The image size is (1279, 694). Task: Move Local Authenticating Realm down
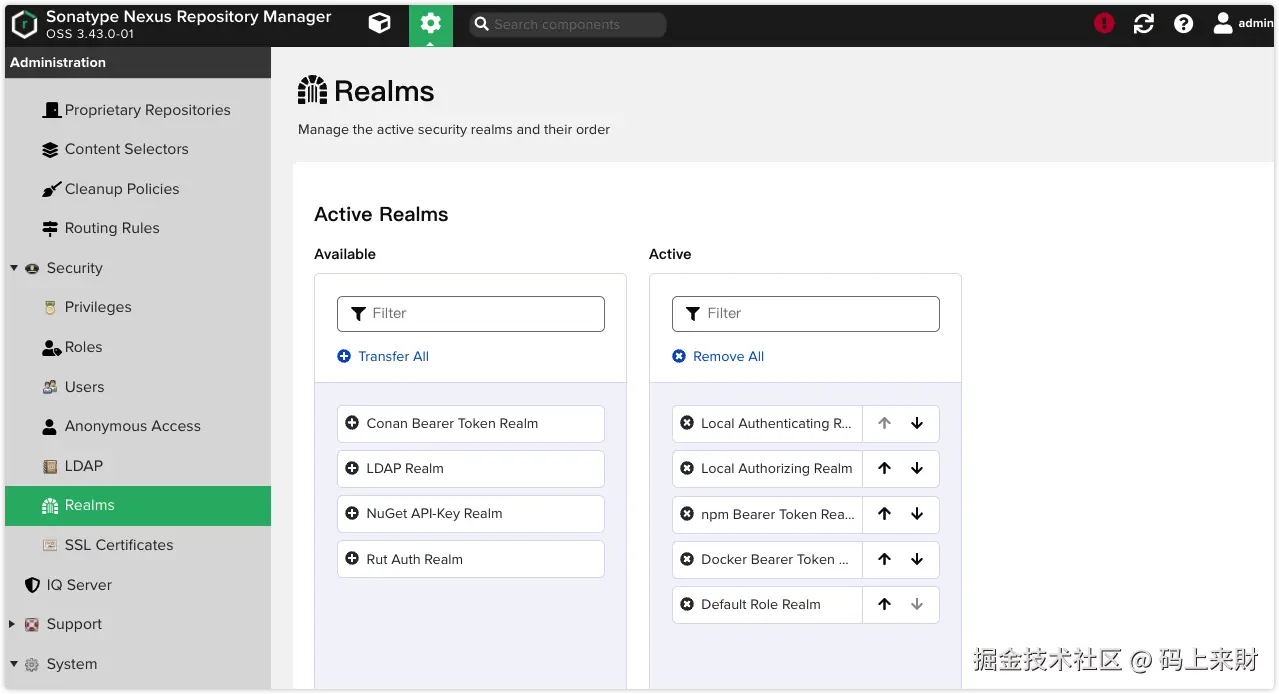(917, 423)
